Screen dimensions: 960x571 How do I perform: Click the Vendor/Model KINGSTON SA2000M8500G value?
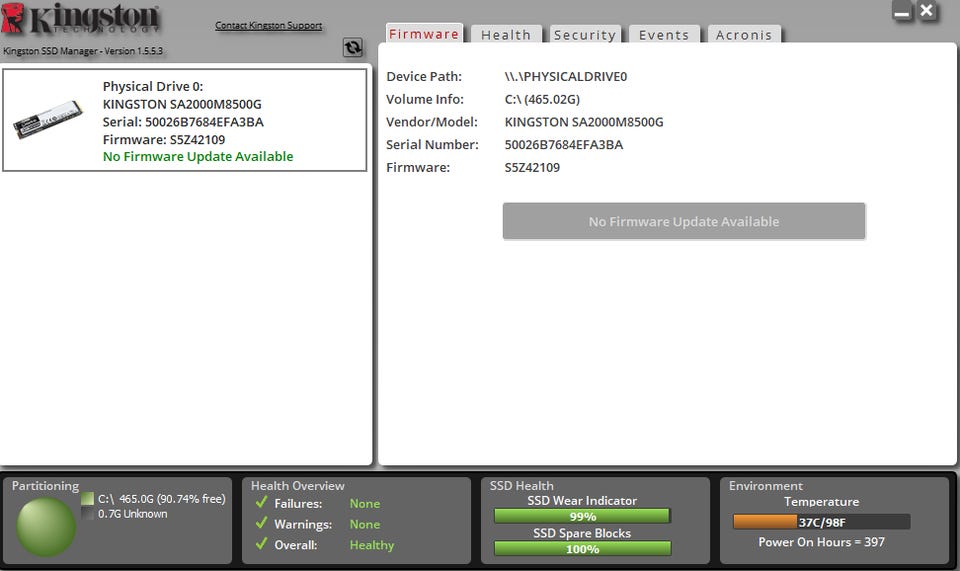click(584, 122)
